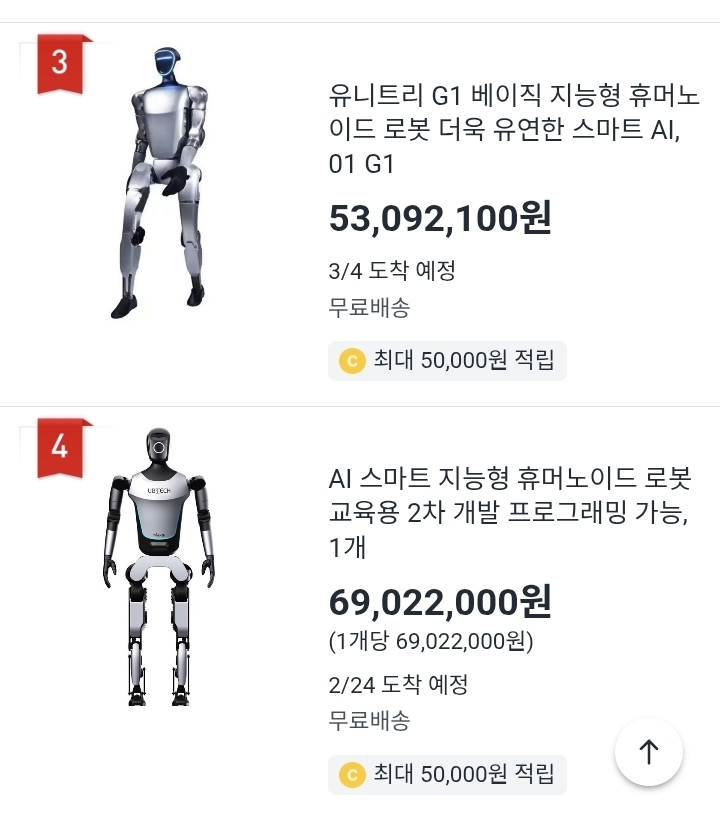Viewport: 720px width, 814px height.
Task: Click the Unitree robot's blue glowing head
Action: pos(165,63)
